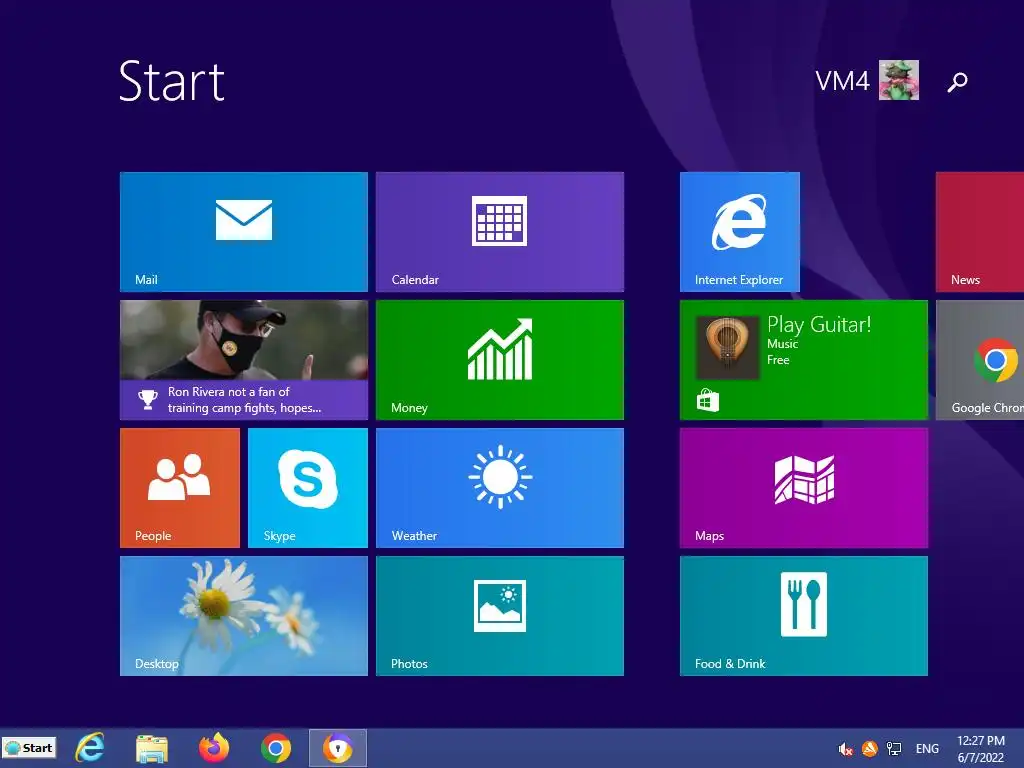Click the muted volume tray icon

pyautogui.click(x=845, y=749)
